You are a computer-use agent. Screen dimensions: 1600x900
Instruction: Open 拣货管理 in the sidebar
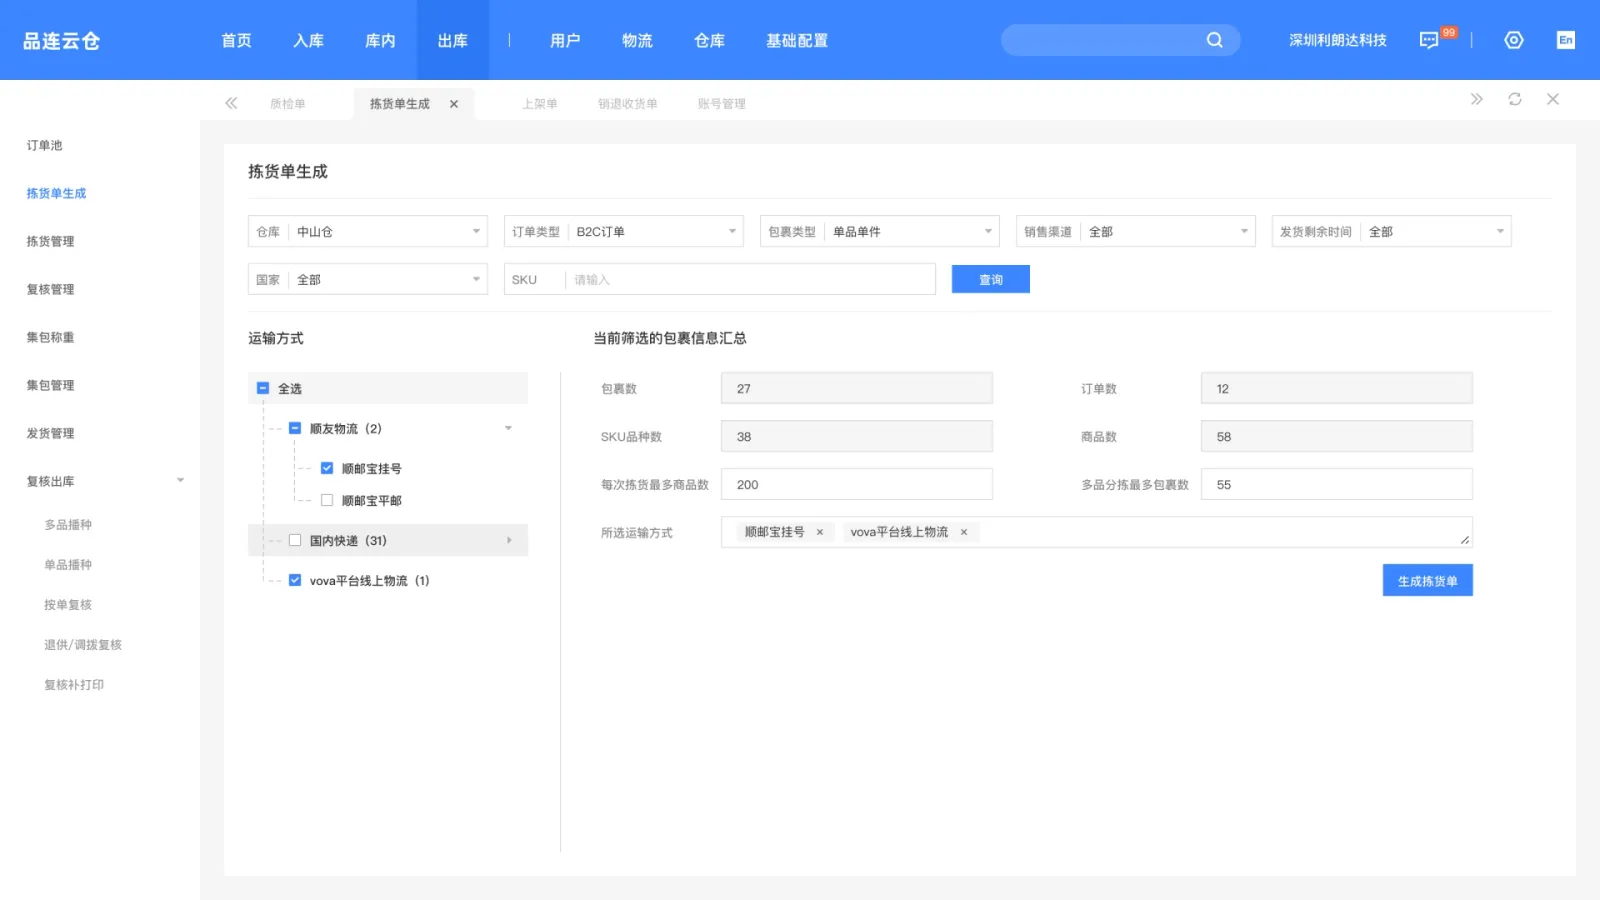pos(51,241)
